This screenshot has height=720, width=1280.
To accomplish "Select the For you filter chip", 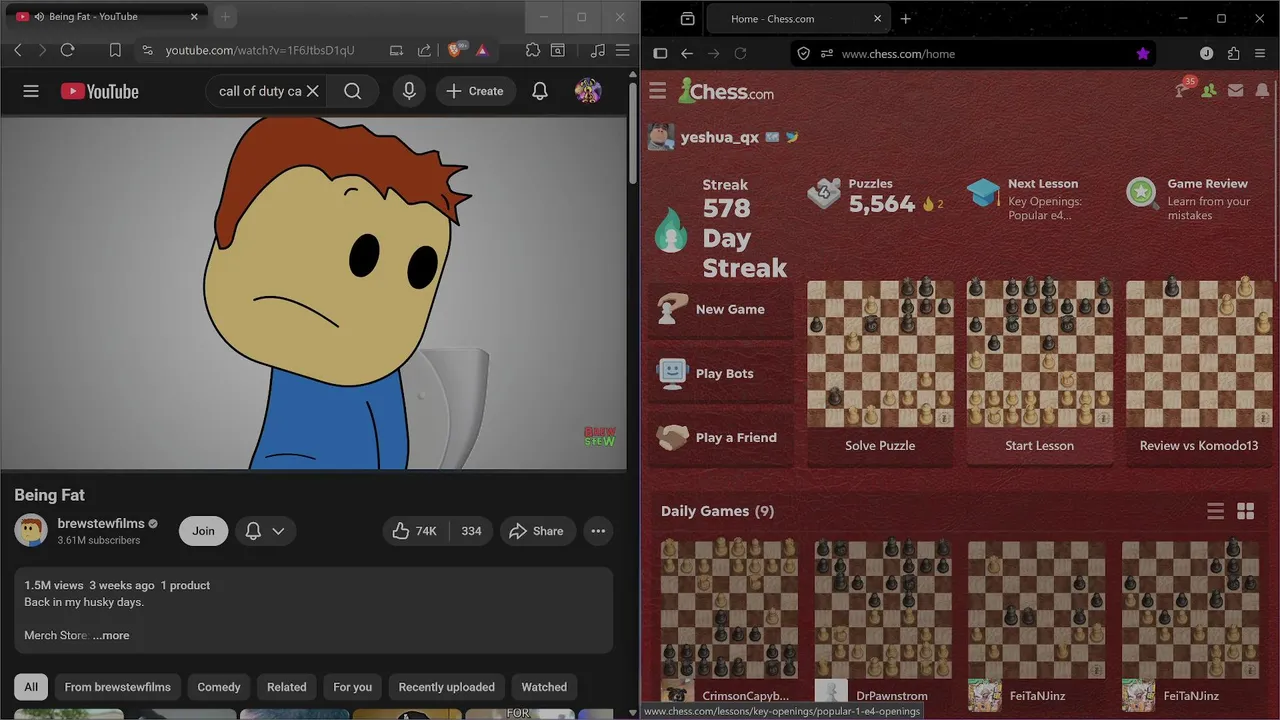I will (x=352, y=687).
